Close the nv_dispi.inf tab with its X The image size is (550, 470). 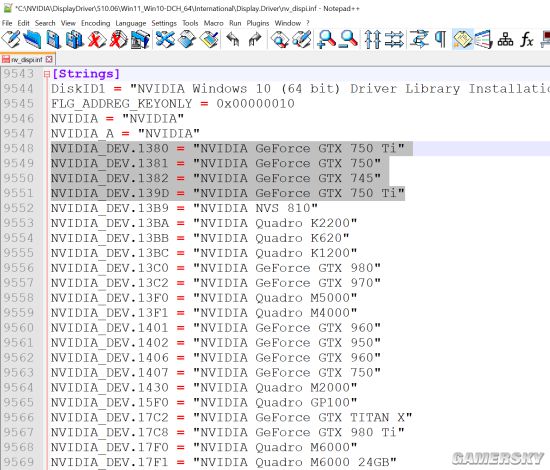[x=49, y=59]
